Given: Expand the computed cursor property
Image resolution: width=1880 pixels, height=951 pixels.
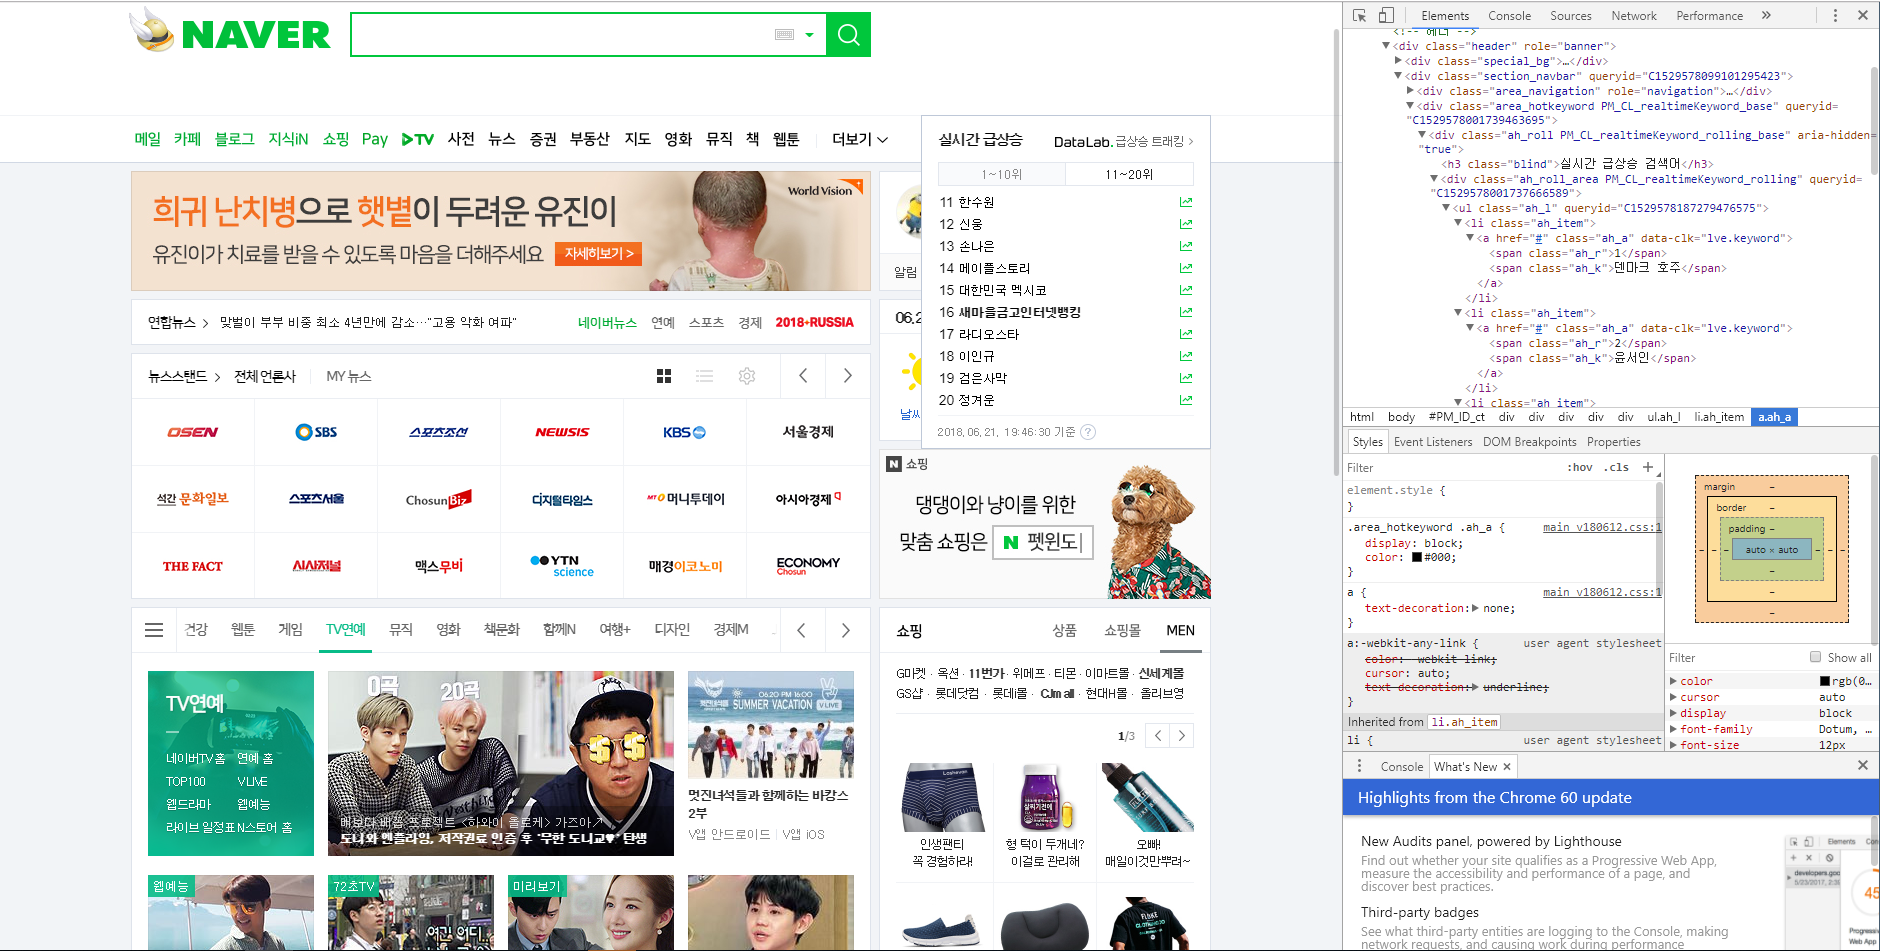Looking at the screenshot, I should tap(1673, 697).
